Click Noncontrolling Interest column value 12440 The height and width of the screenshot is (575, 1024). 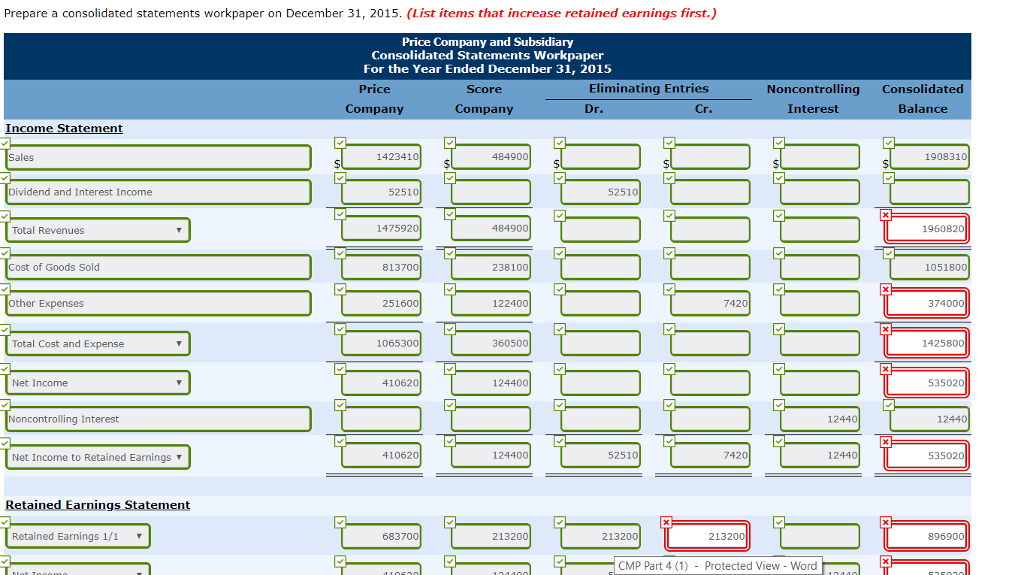pyautogui.click(x=820, y=419)
